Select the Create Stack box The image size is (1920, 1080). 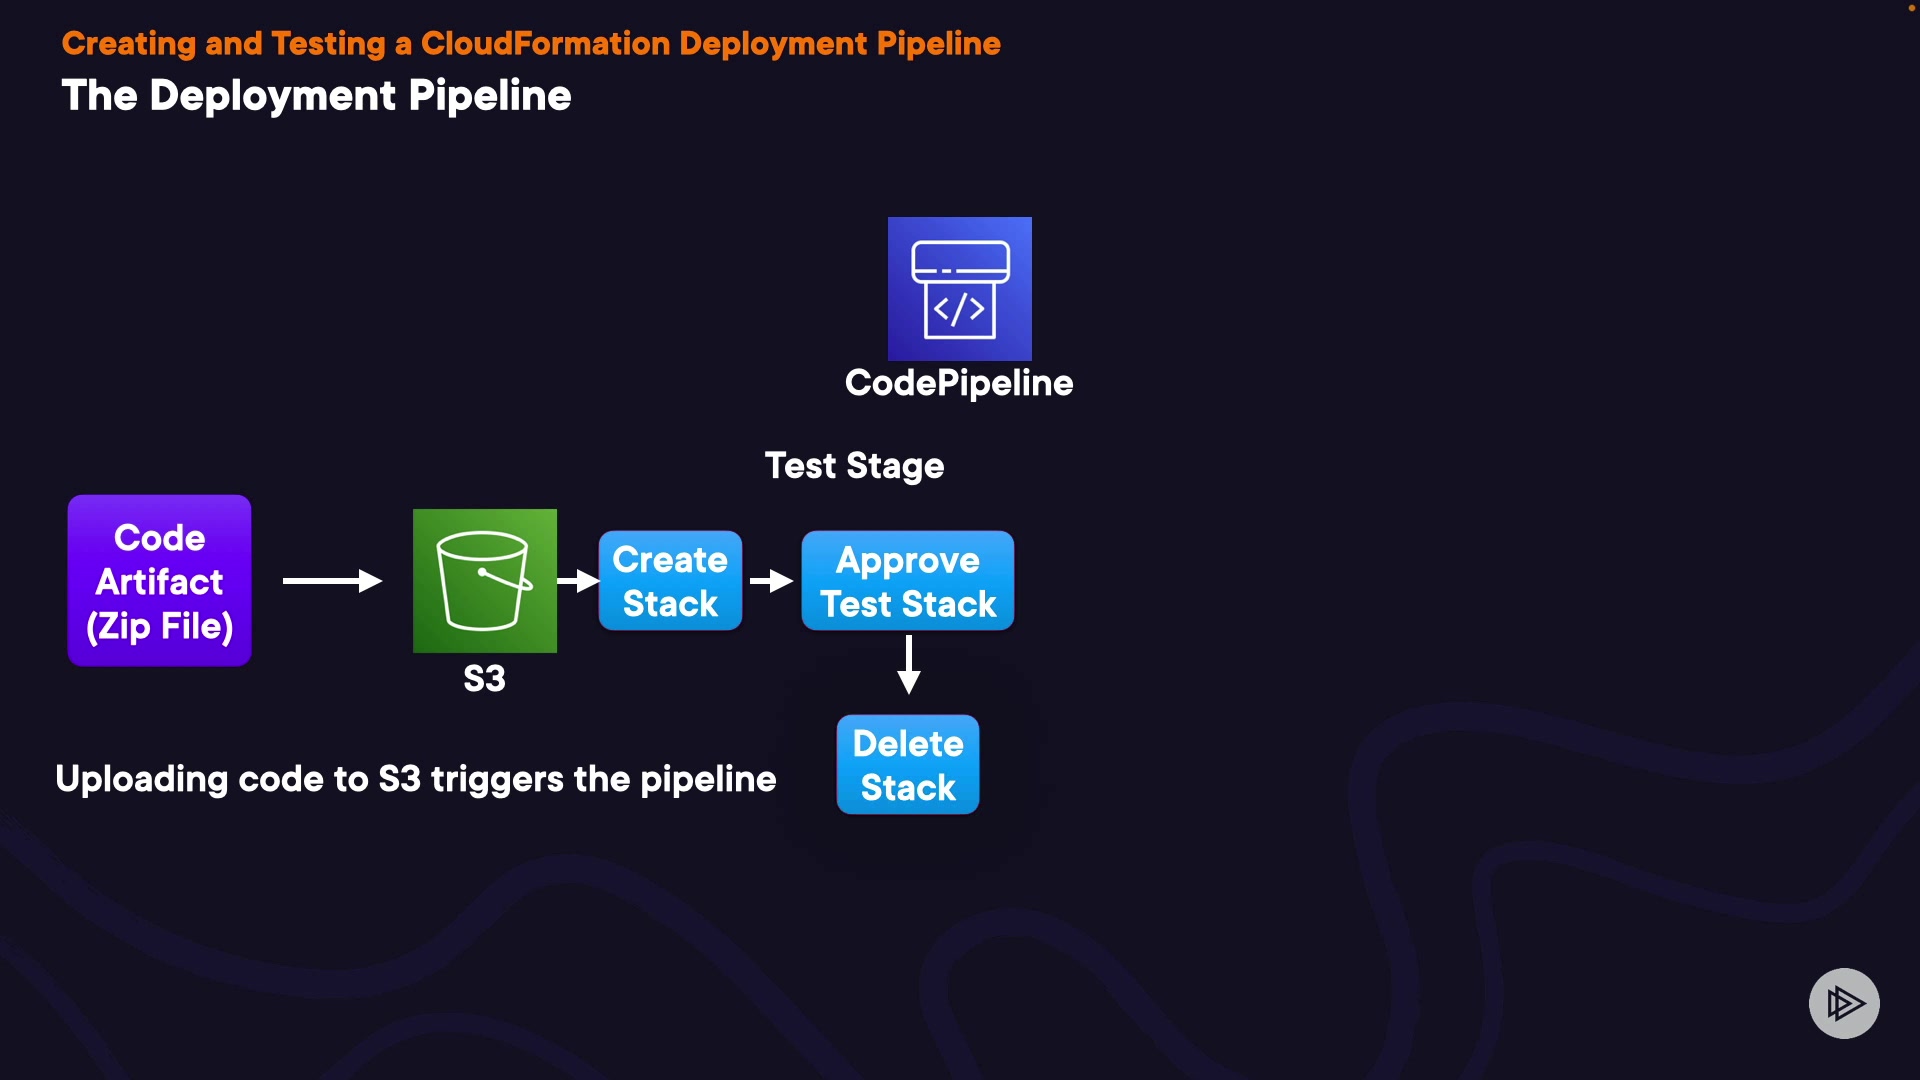670,581
